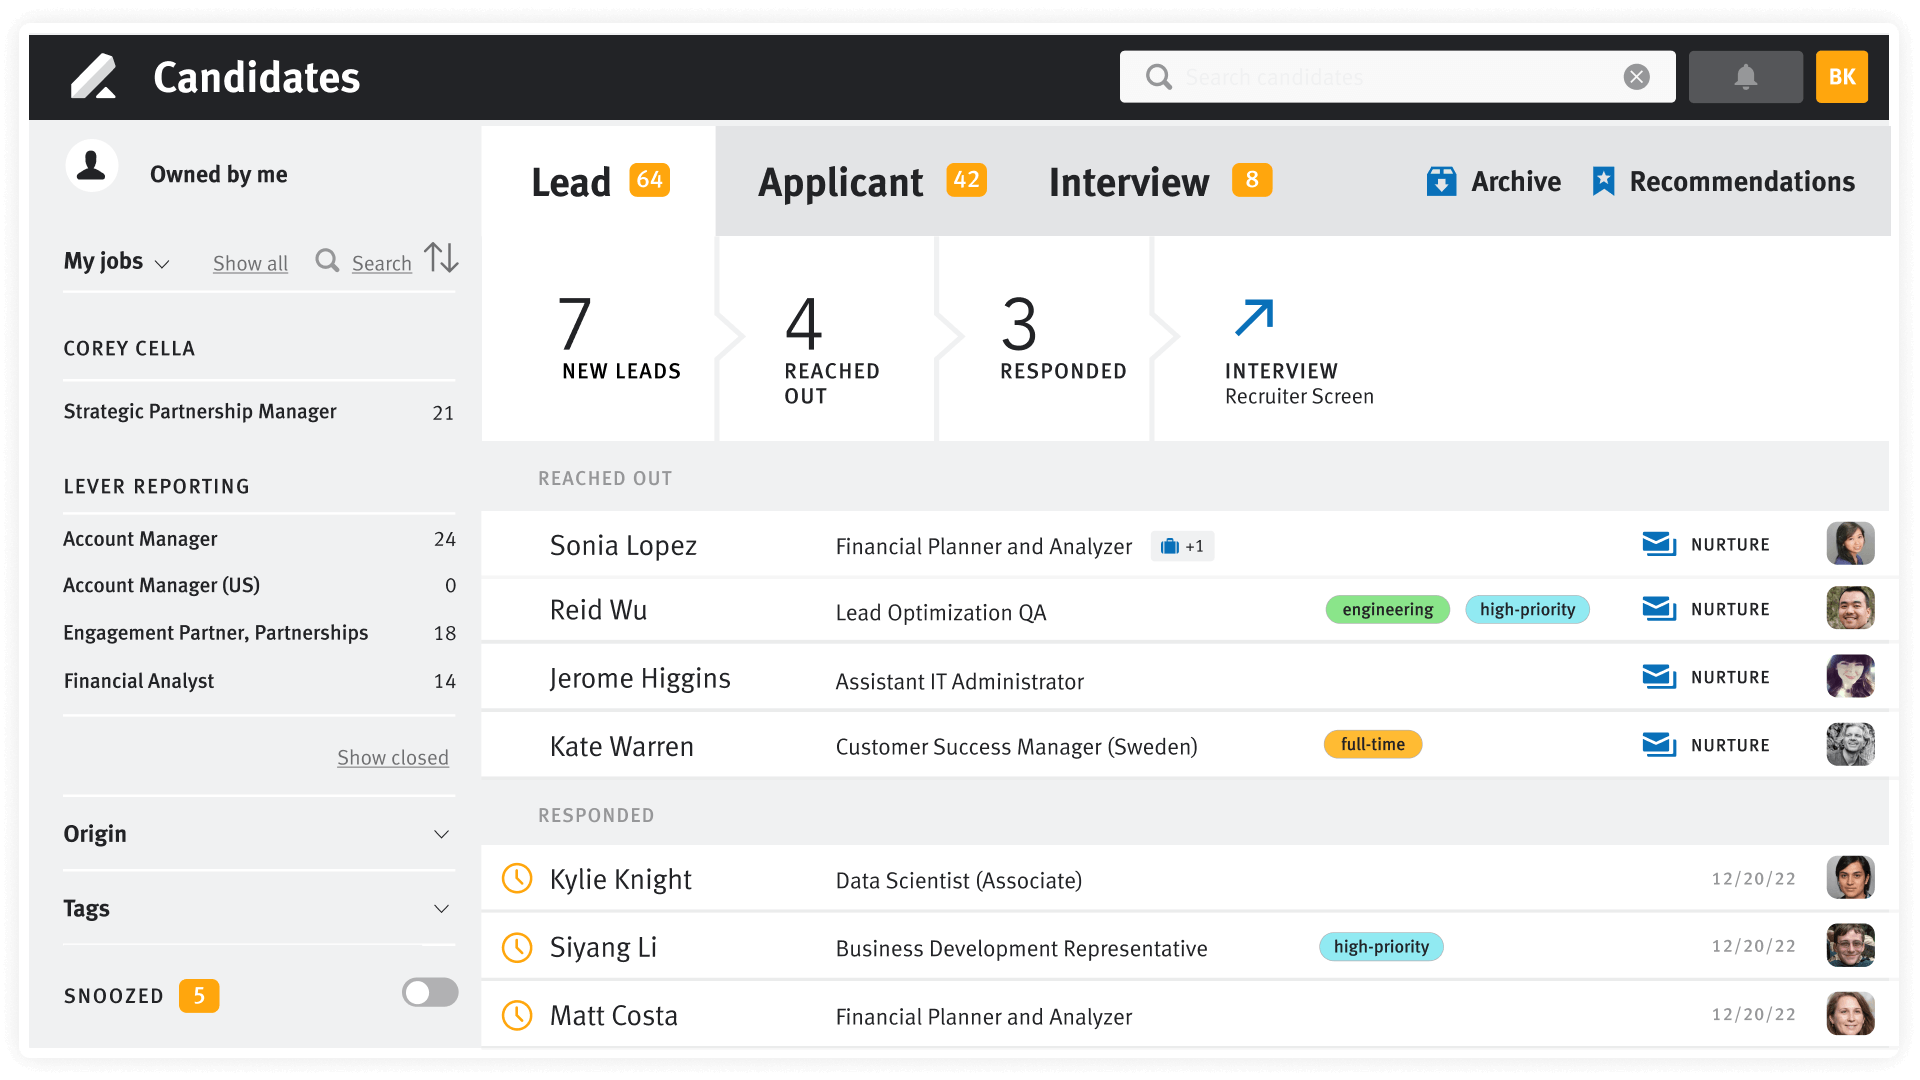The width and height of the screenshot is (1920, 1080).
Task: Click the search magnifier in the sidebar
Action: (x=327, y=261)
